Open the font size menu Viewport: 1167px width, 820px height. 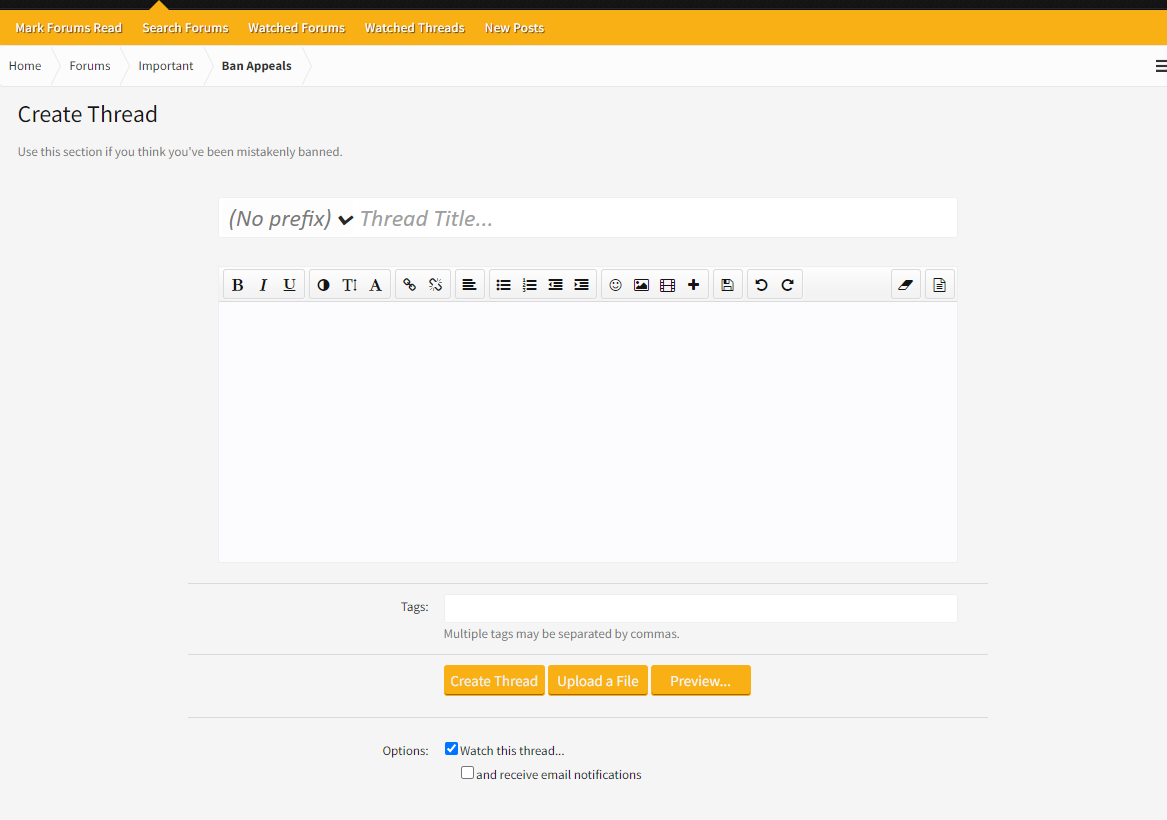pyautogui.click(x=349, y=285)
